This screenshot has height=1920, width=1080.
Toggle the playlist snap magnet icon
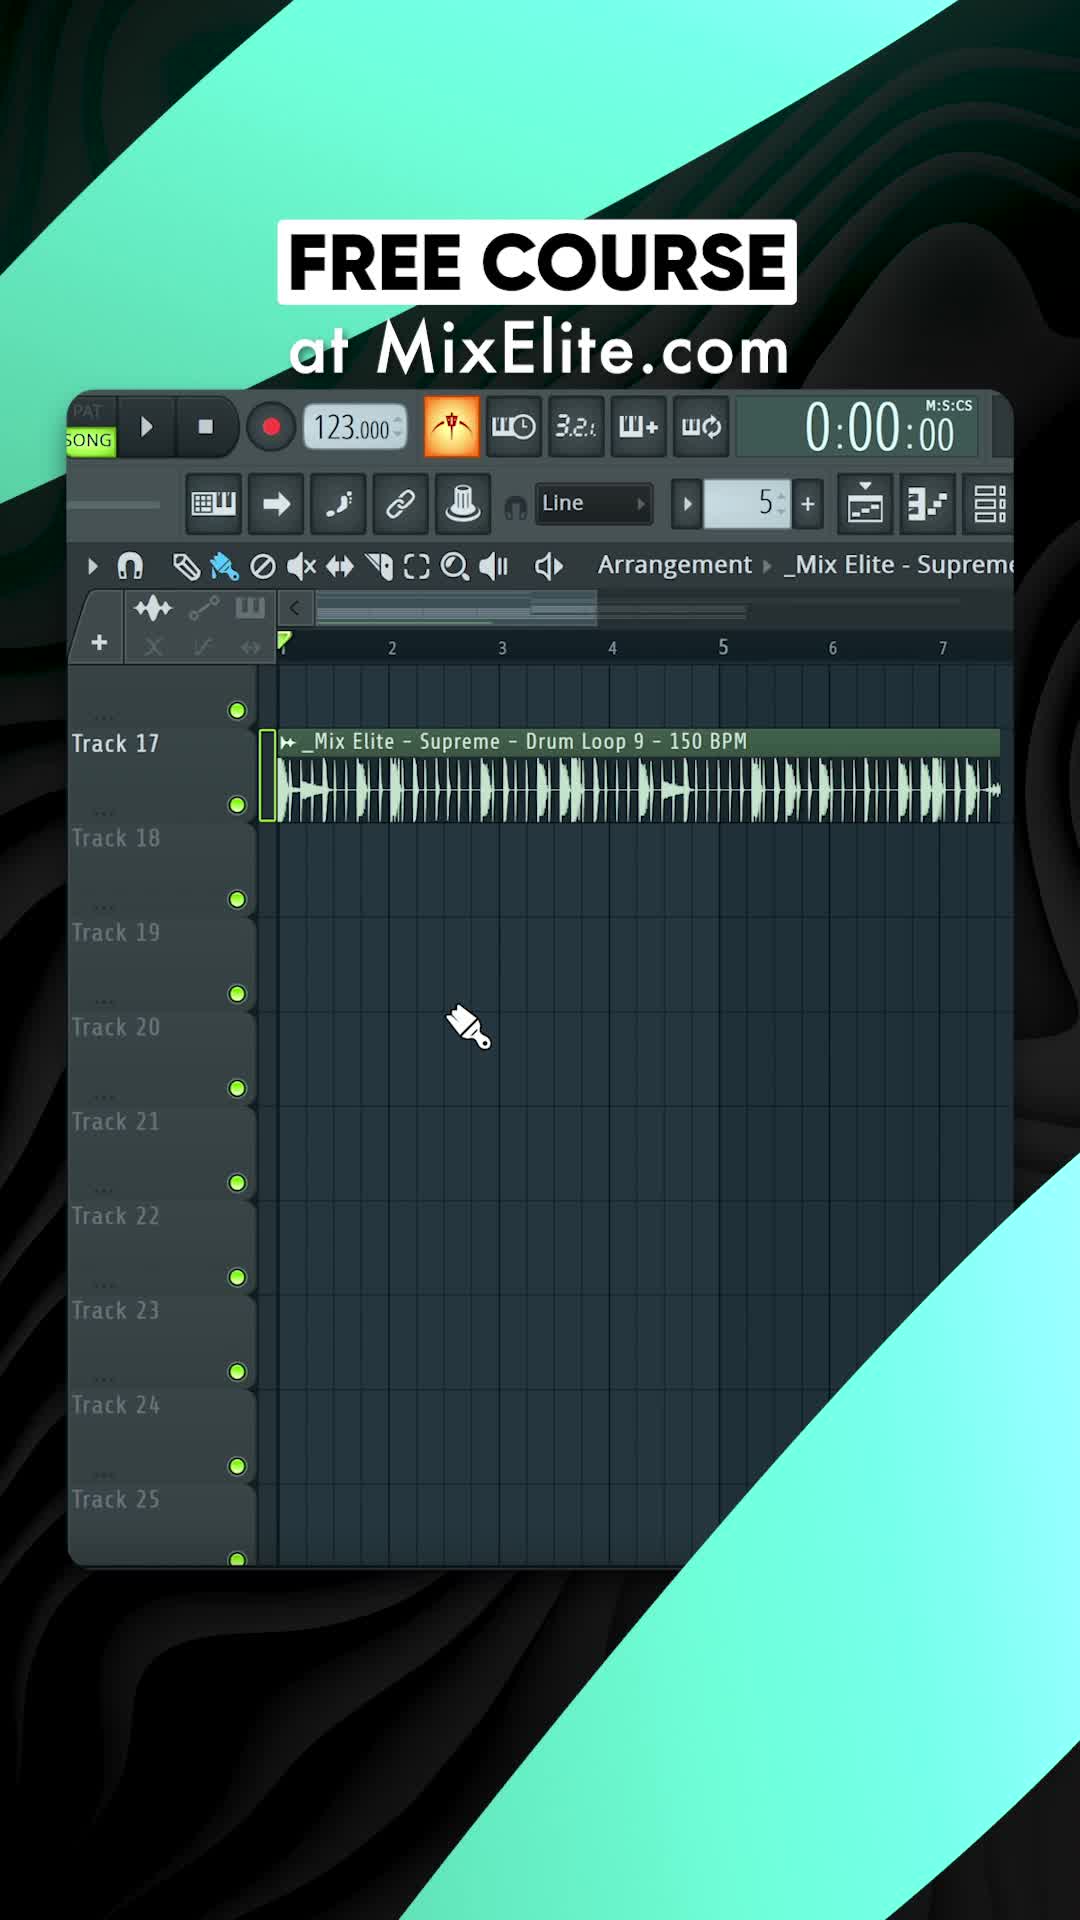pos(130,566)
